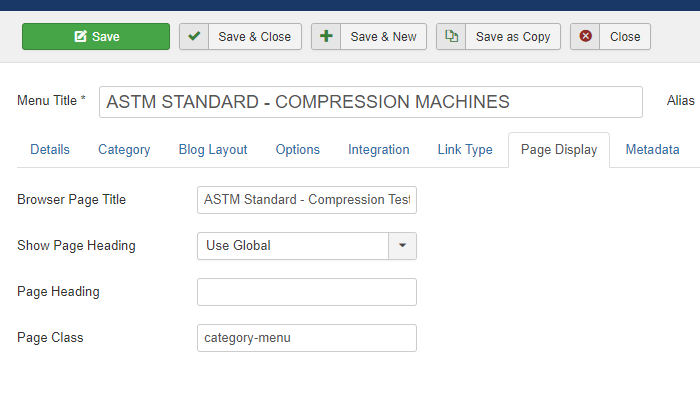The width and height of the screenshot is (700, 404).
Task: Click the red X close icon
Action: [585, 36]
